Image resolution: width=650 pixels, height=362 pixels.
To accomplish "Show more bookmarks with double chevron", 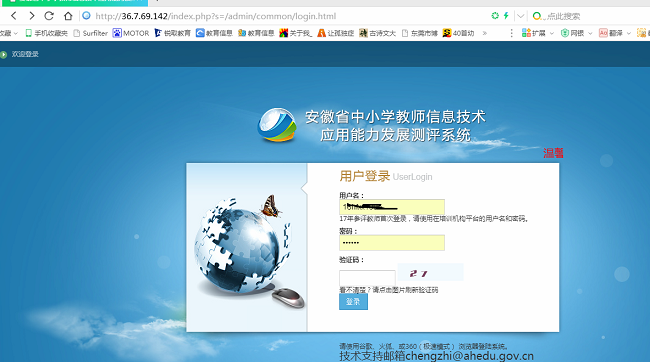I will point(485,33).
